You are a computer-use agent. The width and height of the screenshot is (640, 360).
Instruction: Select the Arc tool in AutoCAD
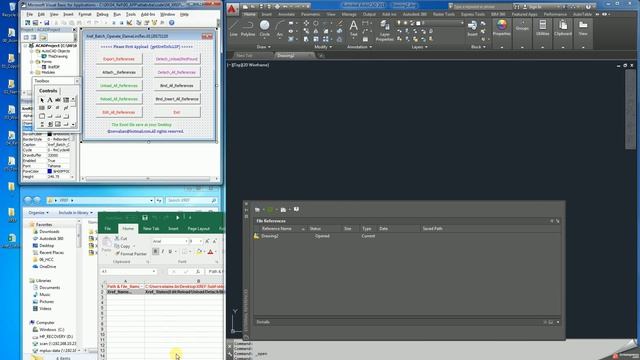pyautogui.click(x=280, y=28)
